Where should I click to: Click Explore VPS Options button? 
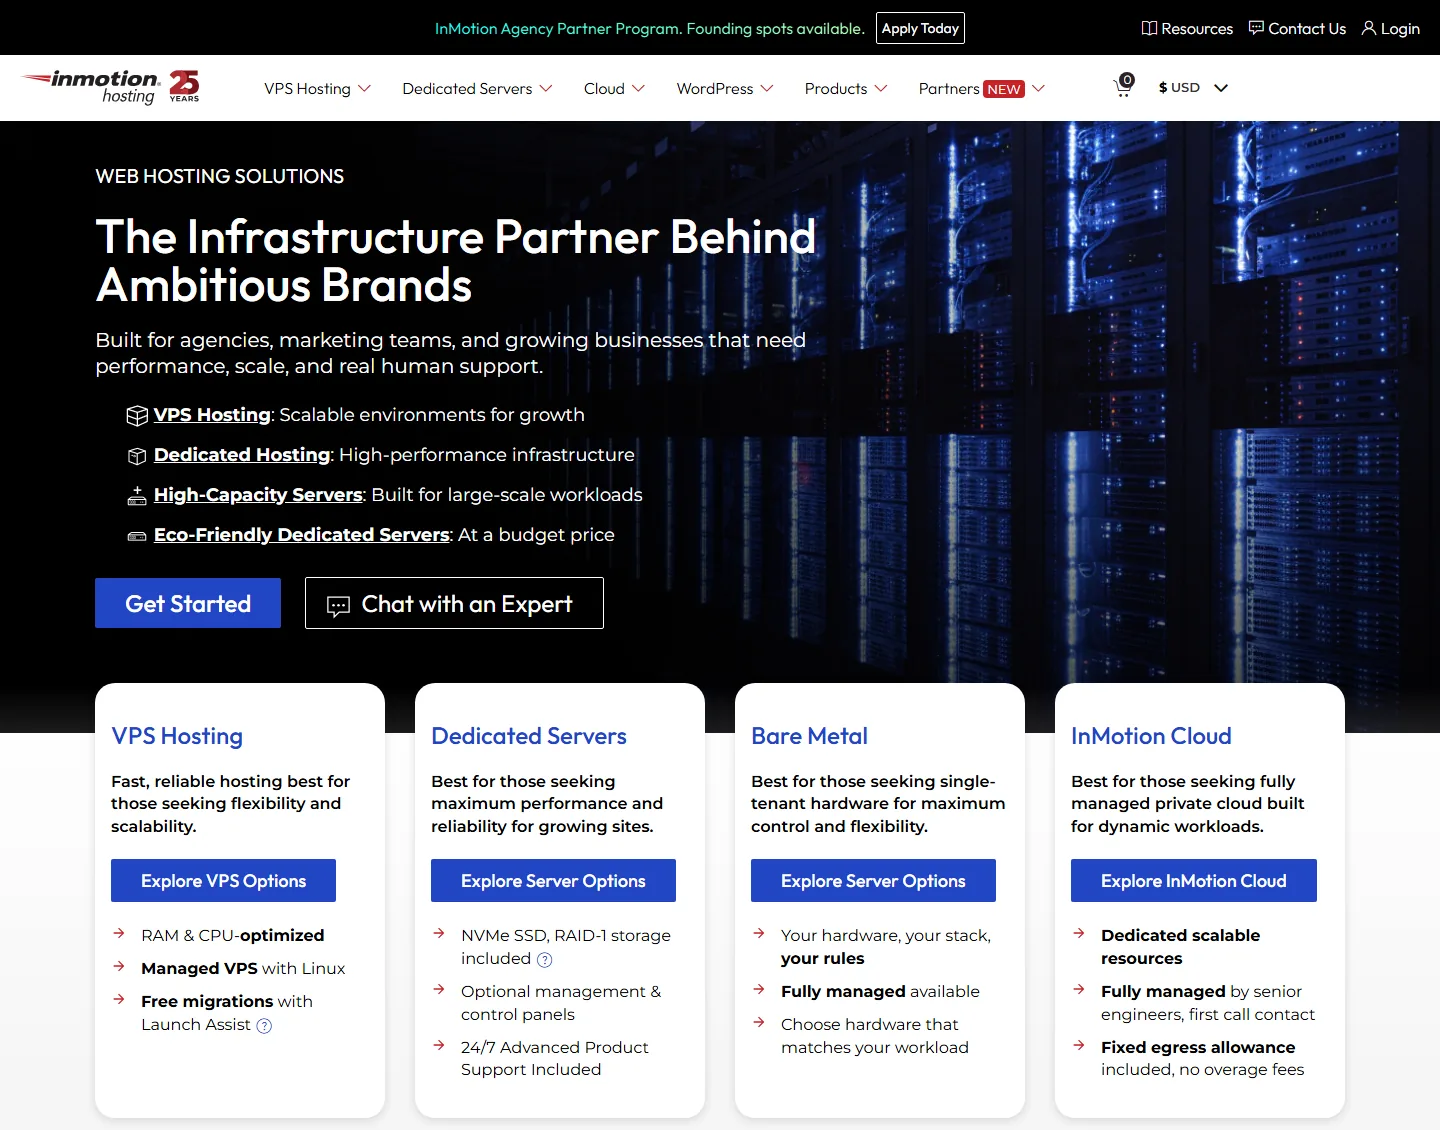pyautogui.click(x=223, y=880)
